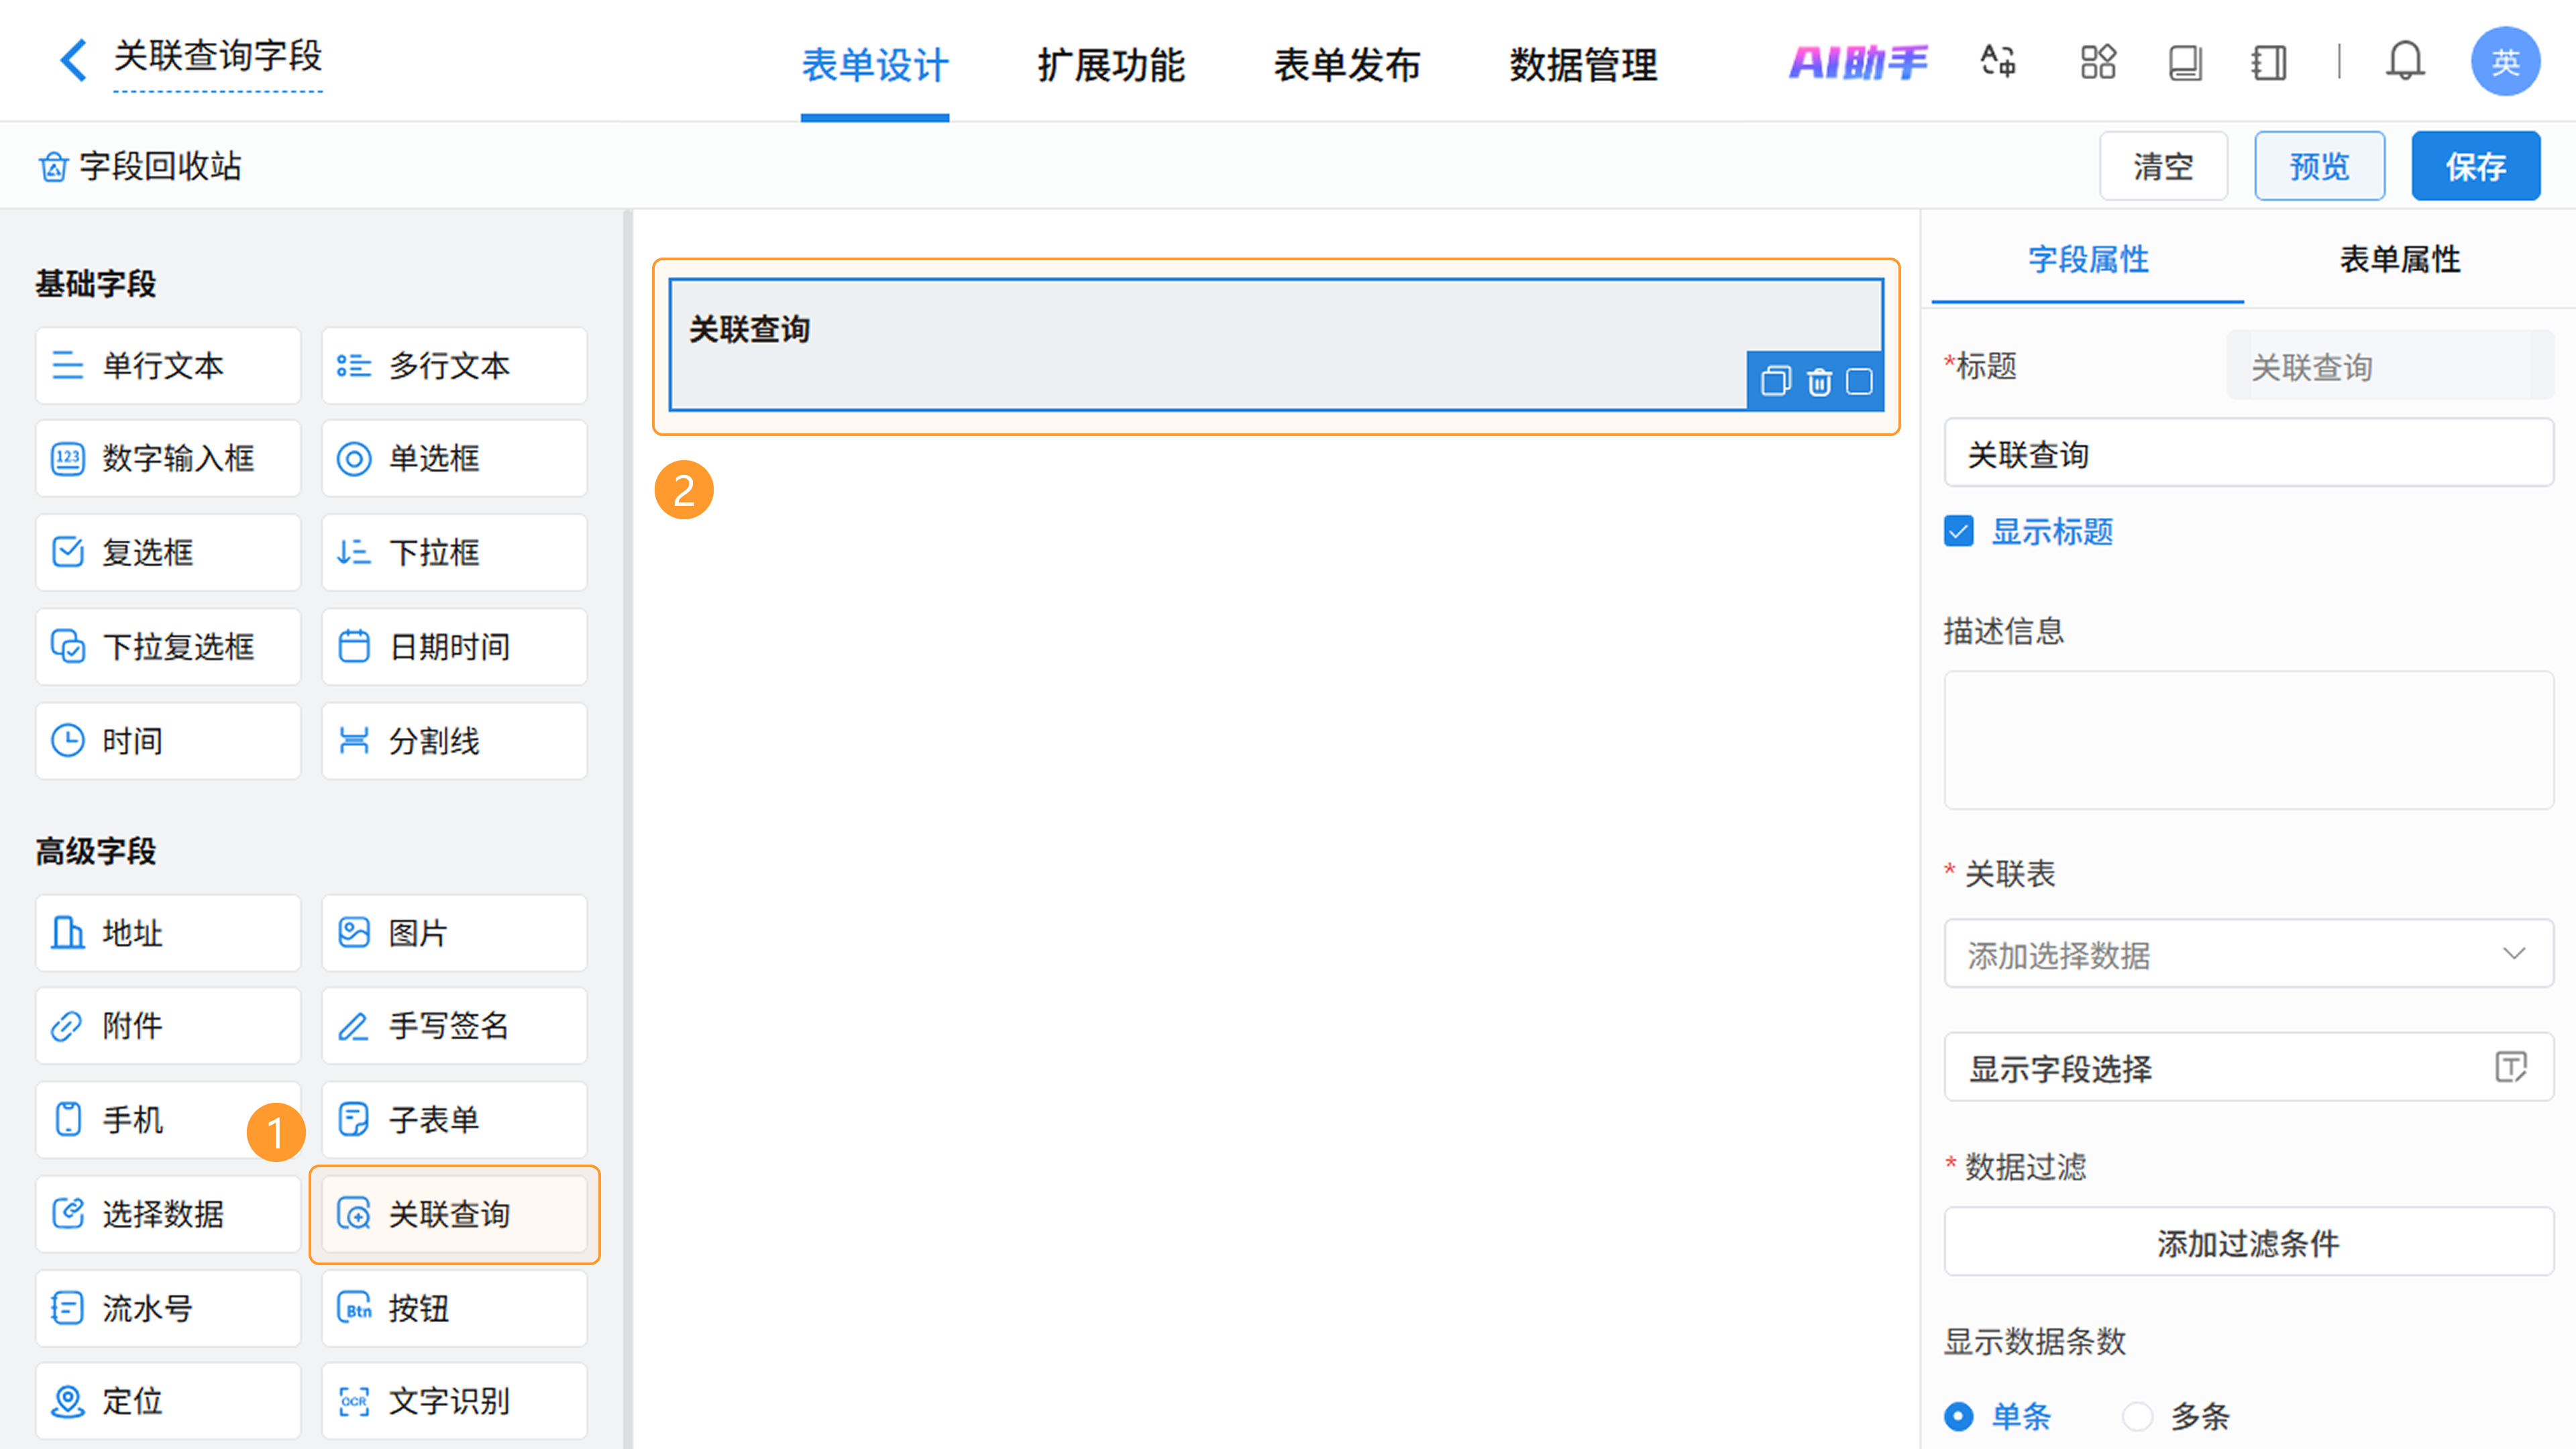The image size is (2576, 1449).
Task: Click 添加过滤条件 button
Action: pos(2248,1241)
